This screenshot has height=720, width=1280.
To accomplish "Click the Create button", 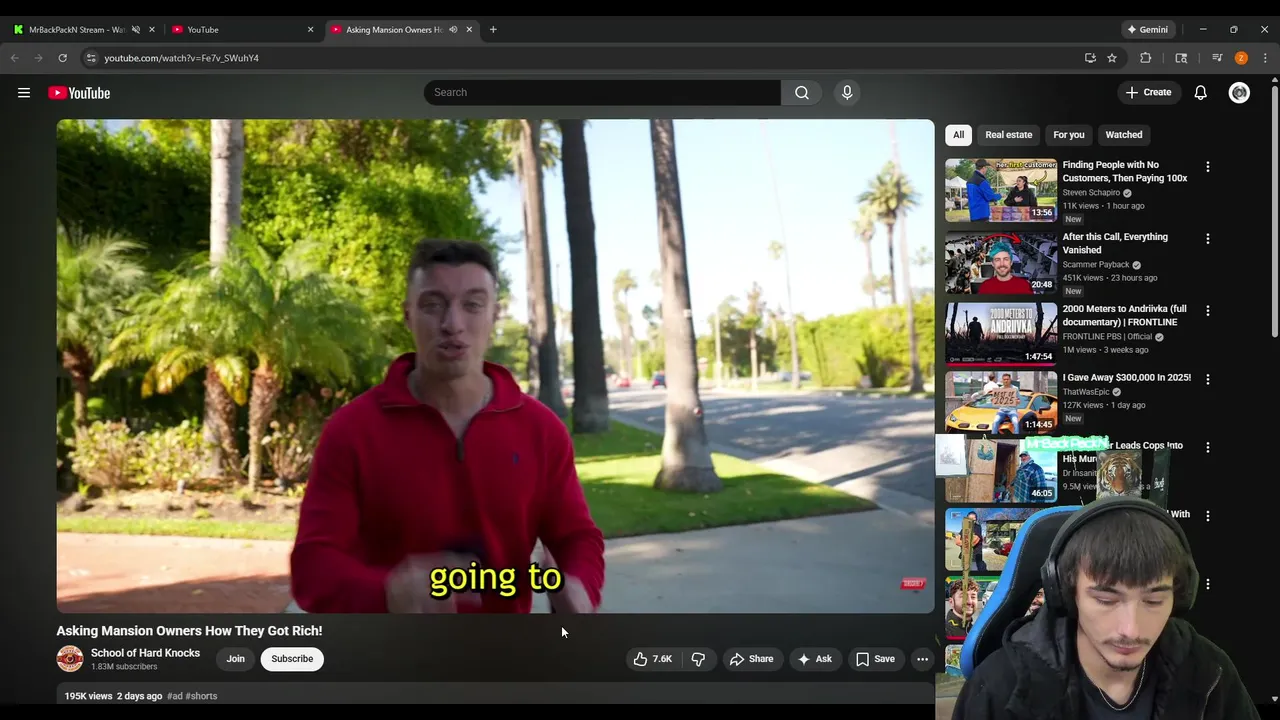I will click(1148, 92).
